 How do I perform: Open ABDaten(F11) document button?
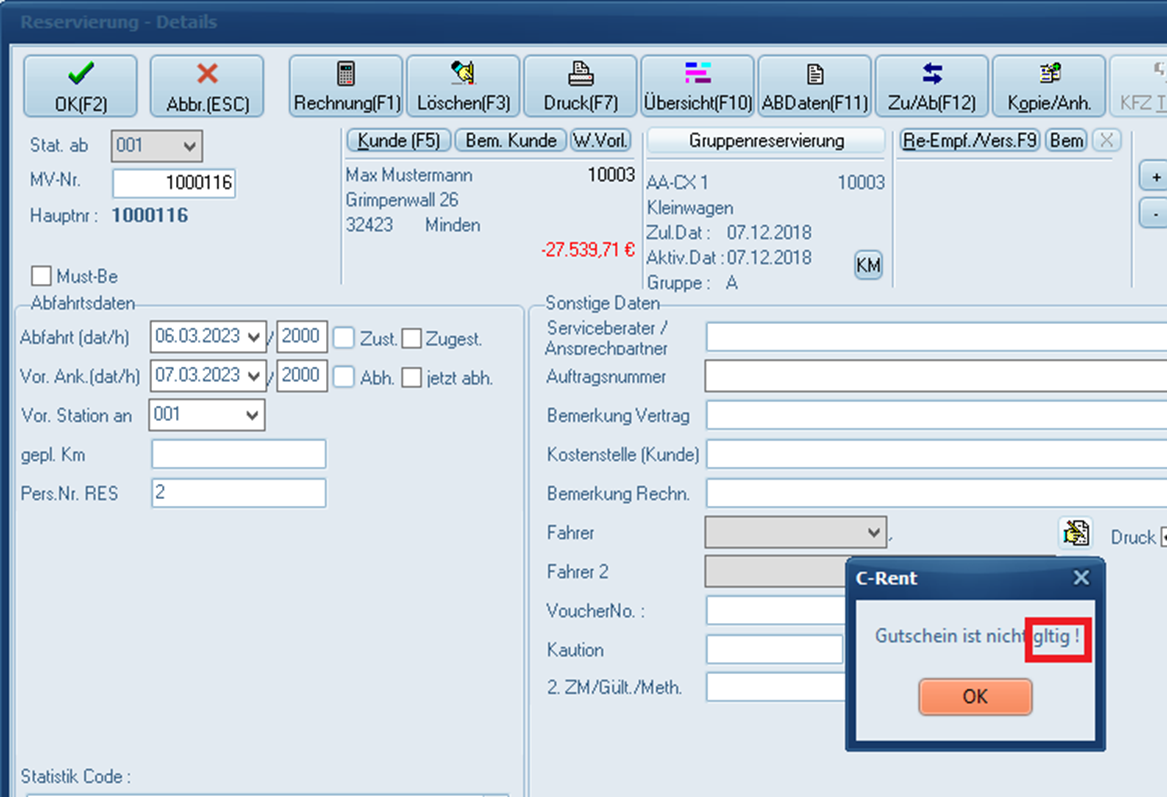814,87
